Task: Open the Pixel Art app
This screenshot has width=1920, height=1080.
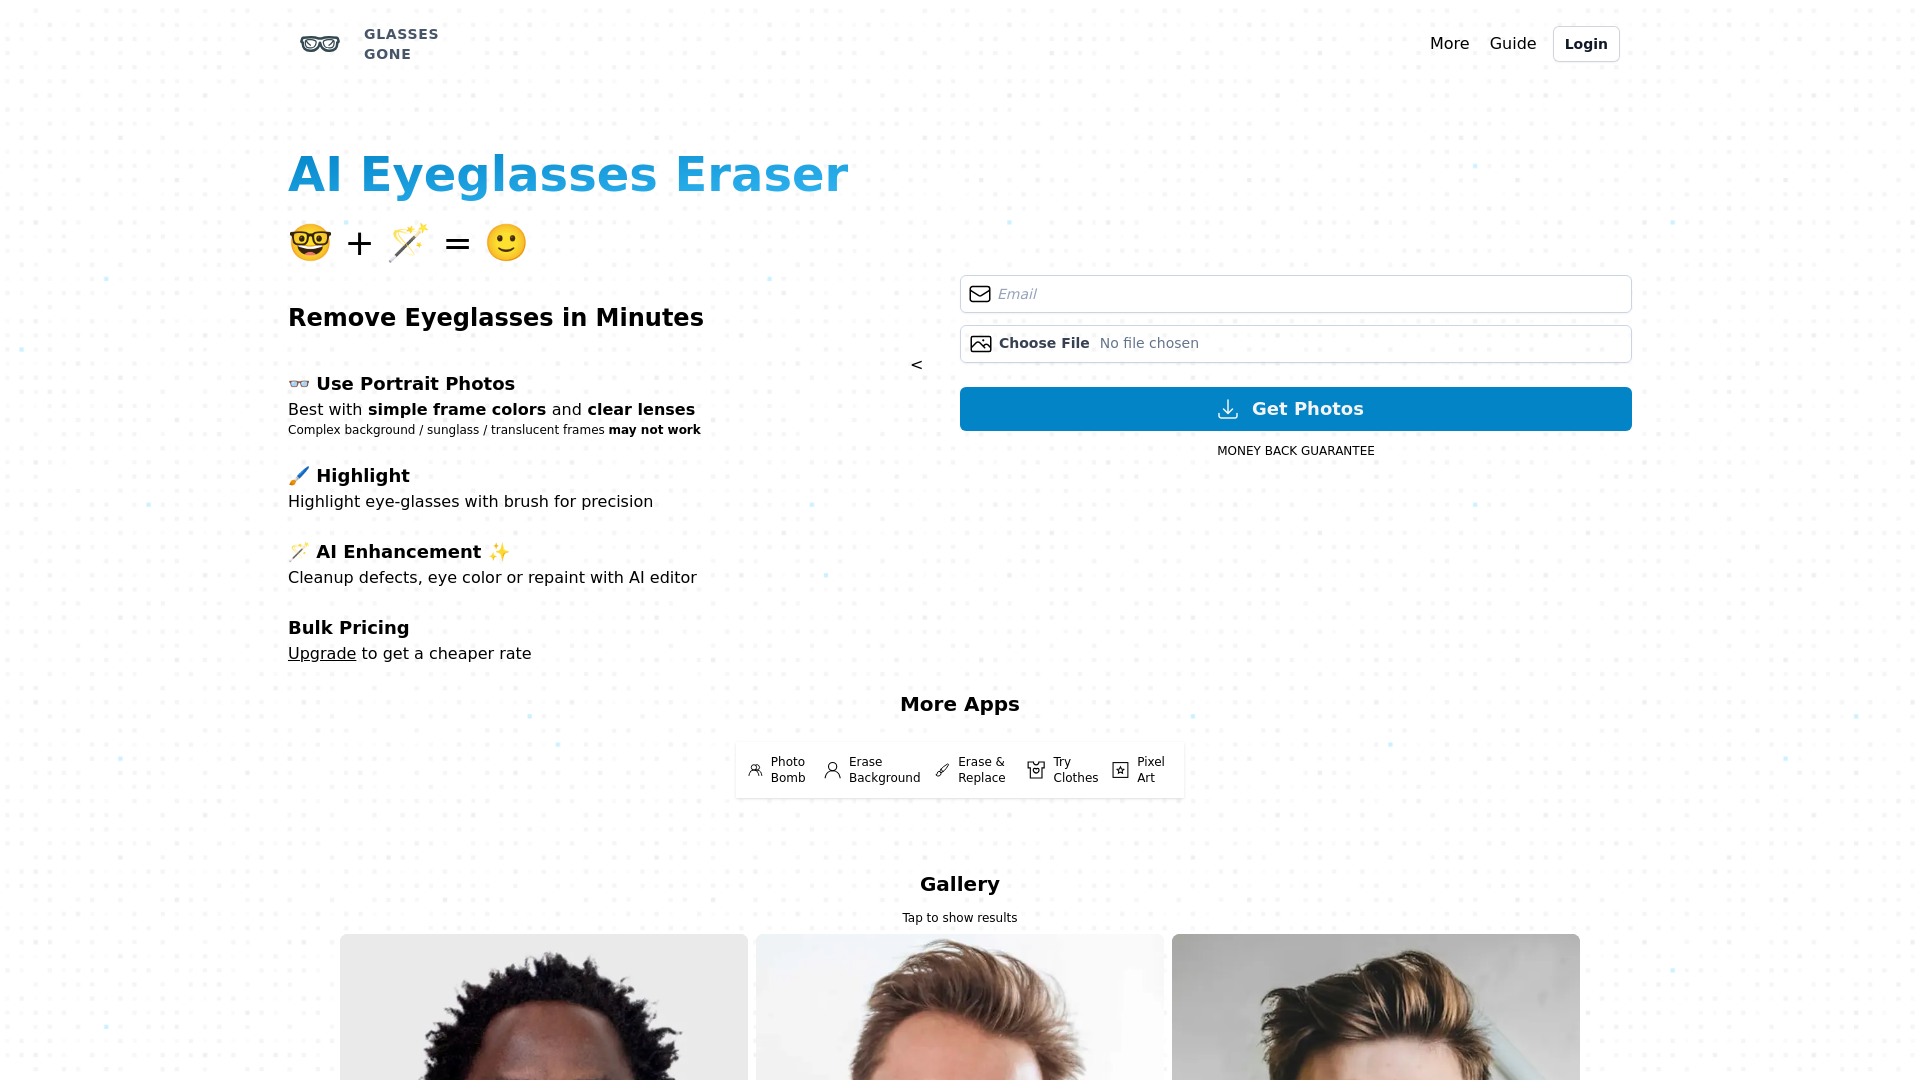Action: [1139, 770]
